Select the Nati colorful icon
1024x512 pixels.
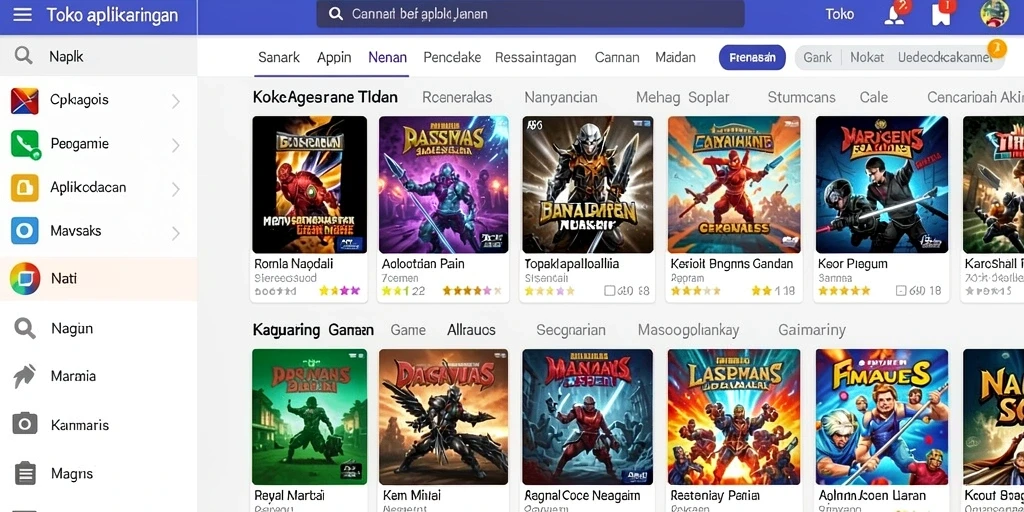(x=25, y=279)
